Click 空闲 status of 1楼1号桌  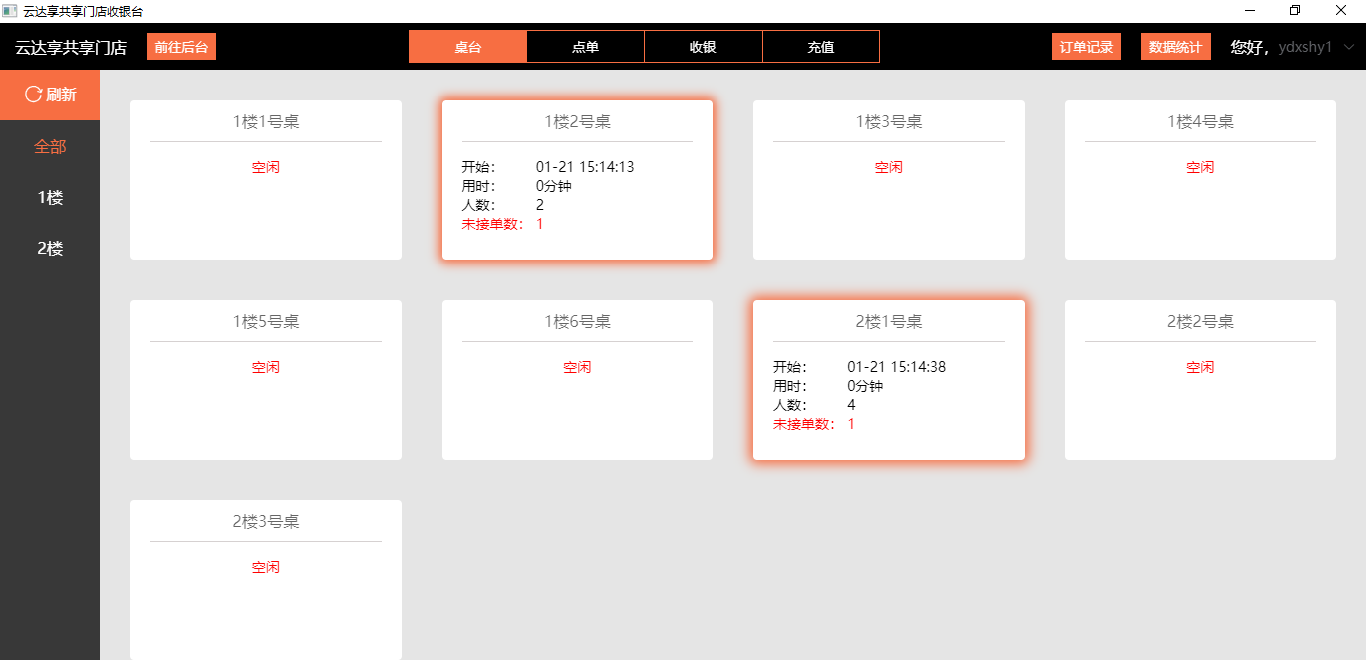click(x=266, y=167)
